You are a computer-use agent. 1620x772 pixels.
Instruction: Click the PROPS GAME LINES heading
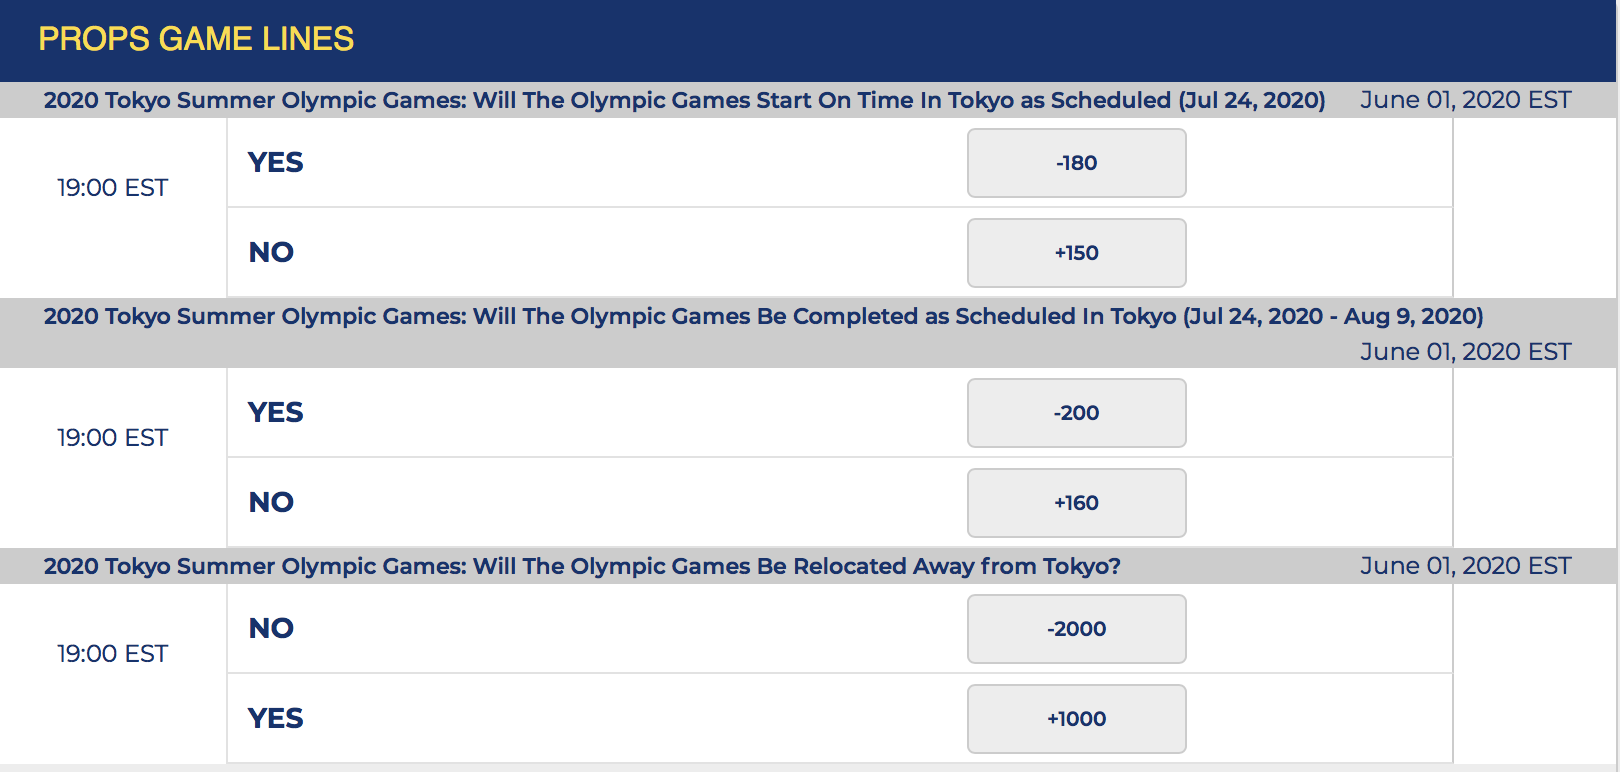point(196,39)
